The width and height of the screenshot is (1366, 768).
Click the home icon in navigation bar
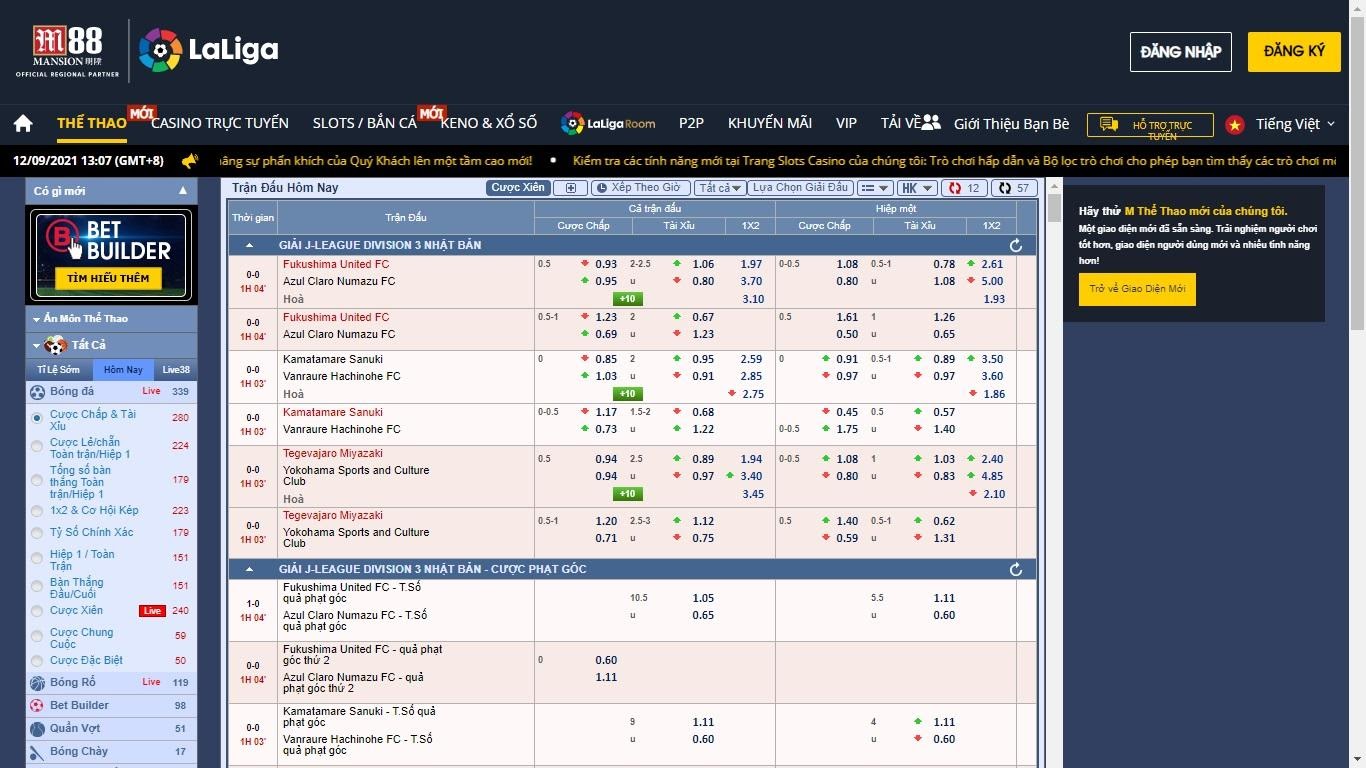point(23,123)
